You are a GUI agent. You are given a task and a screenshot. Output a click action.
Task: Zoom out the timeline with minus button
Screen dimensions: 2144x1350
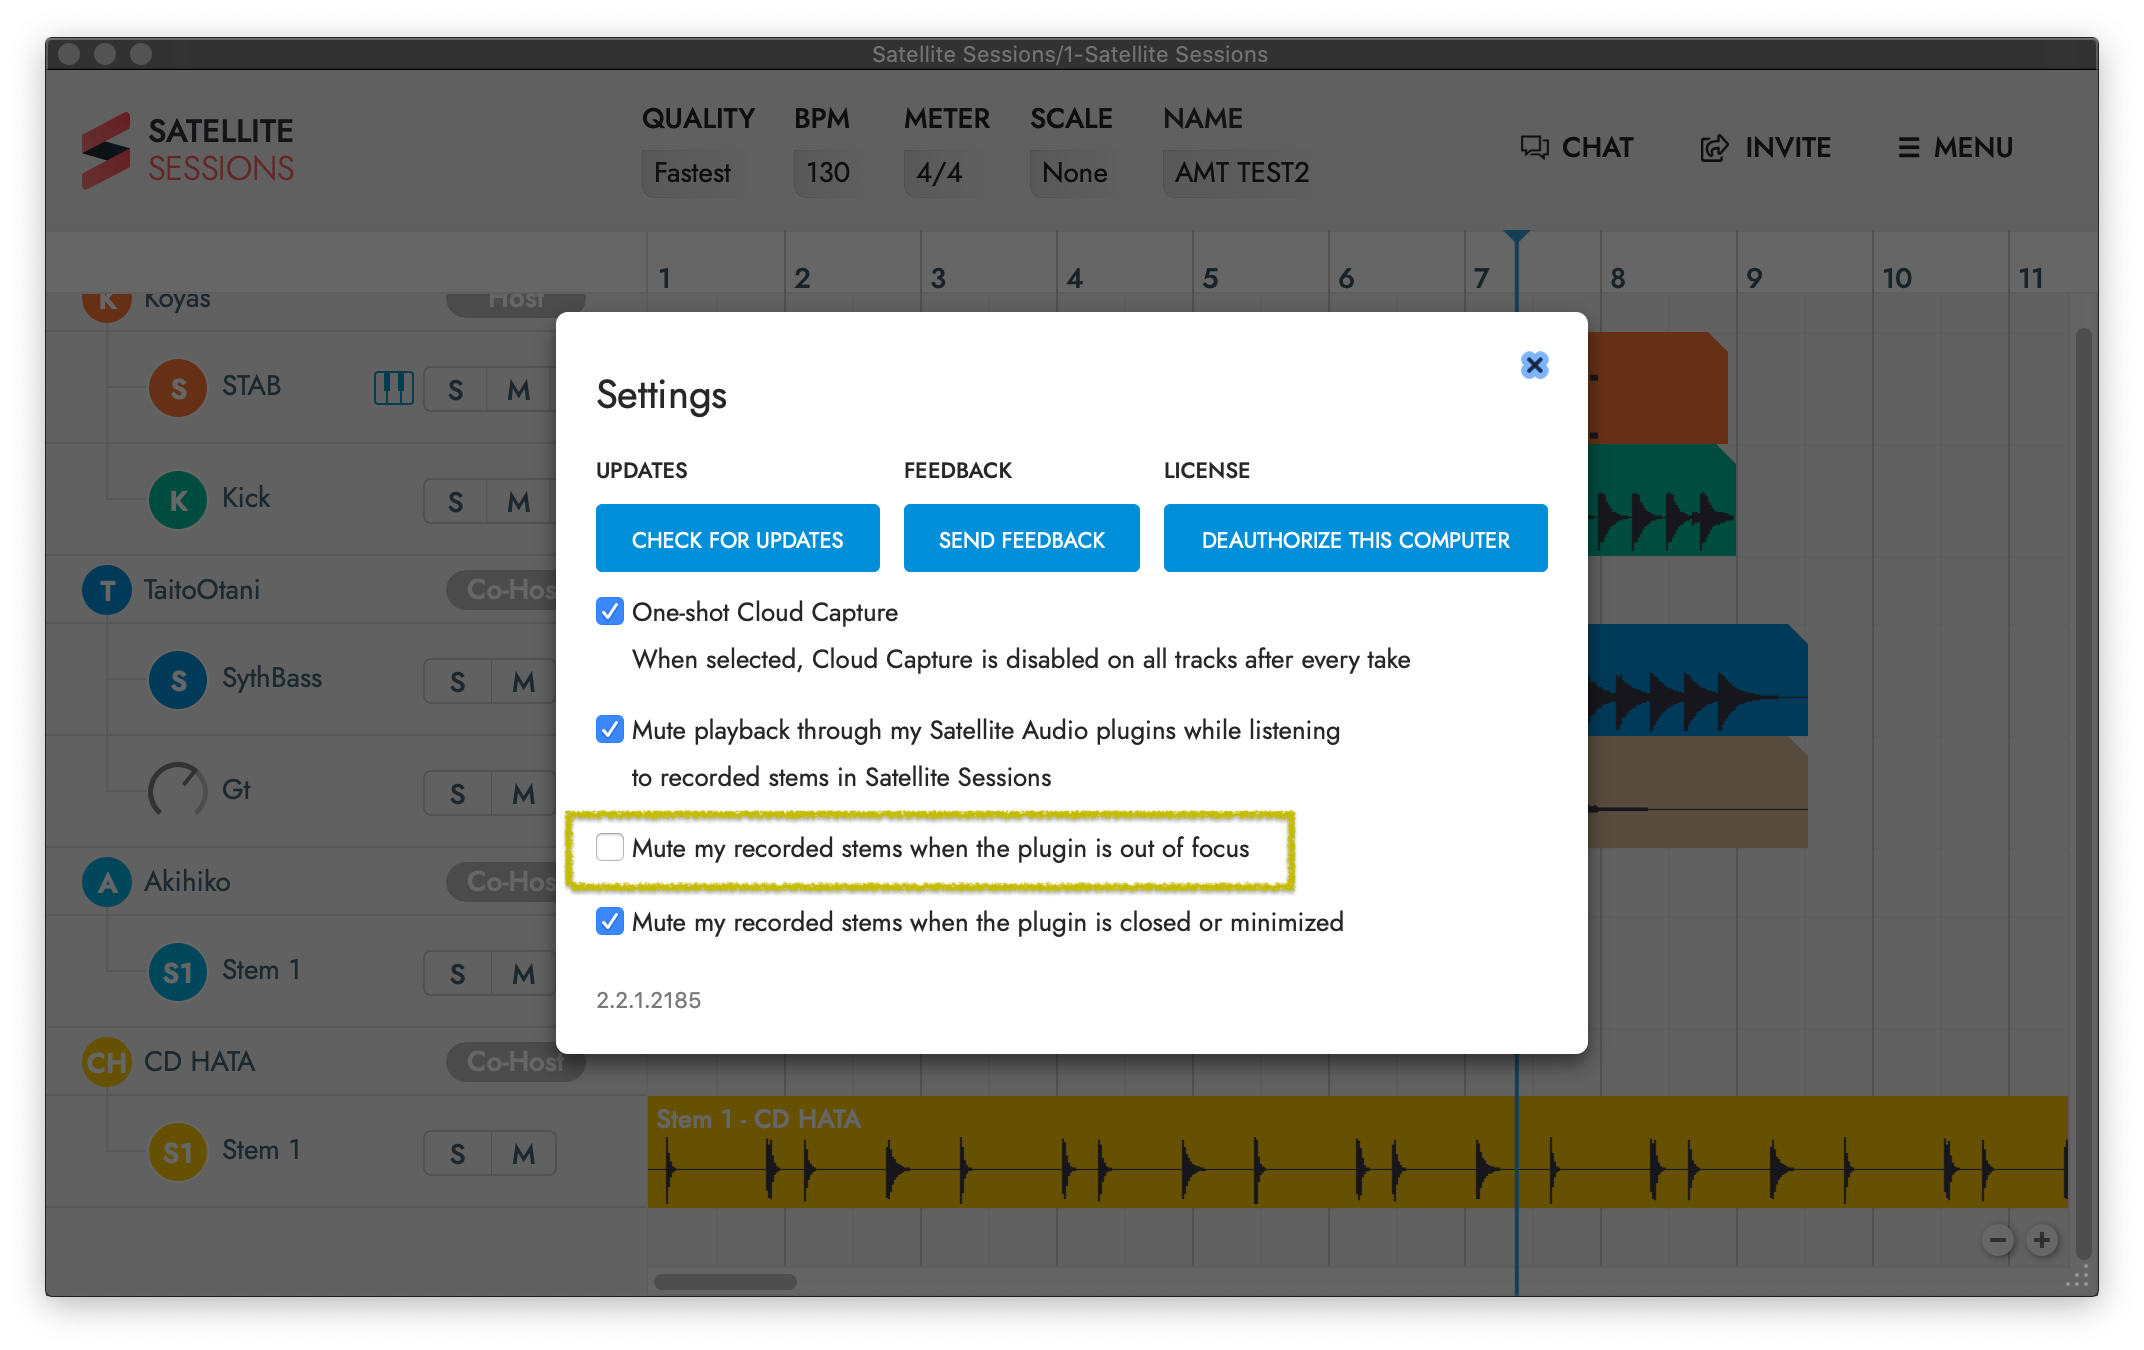pos(1998,1241)
